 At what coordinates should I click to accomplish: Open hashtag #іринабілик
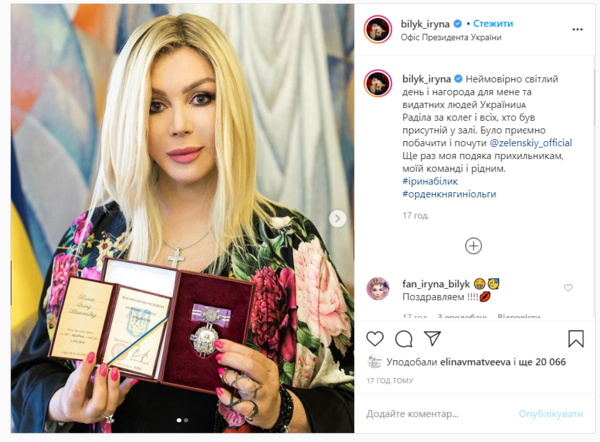[430, 181]
